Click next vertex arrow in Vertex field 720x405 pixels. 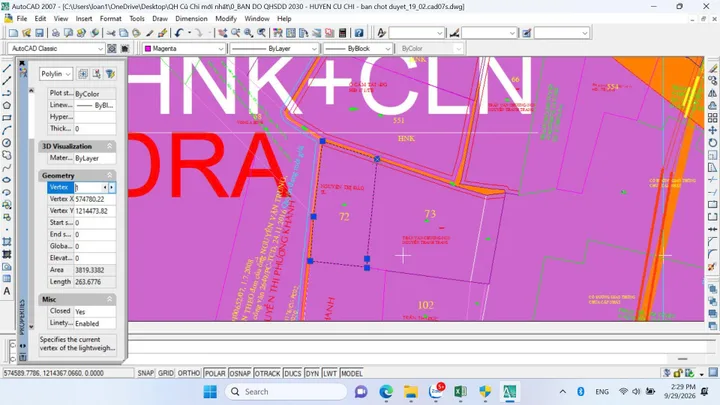tap(112, 187)
